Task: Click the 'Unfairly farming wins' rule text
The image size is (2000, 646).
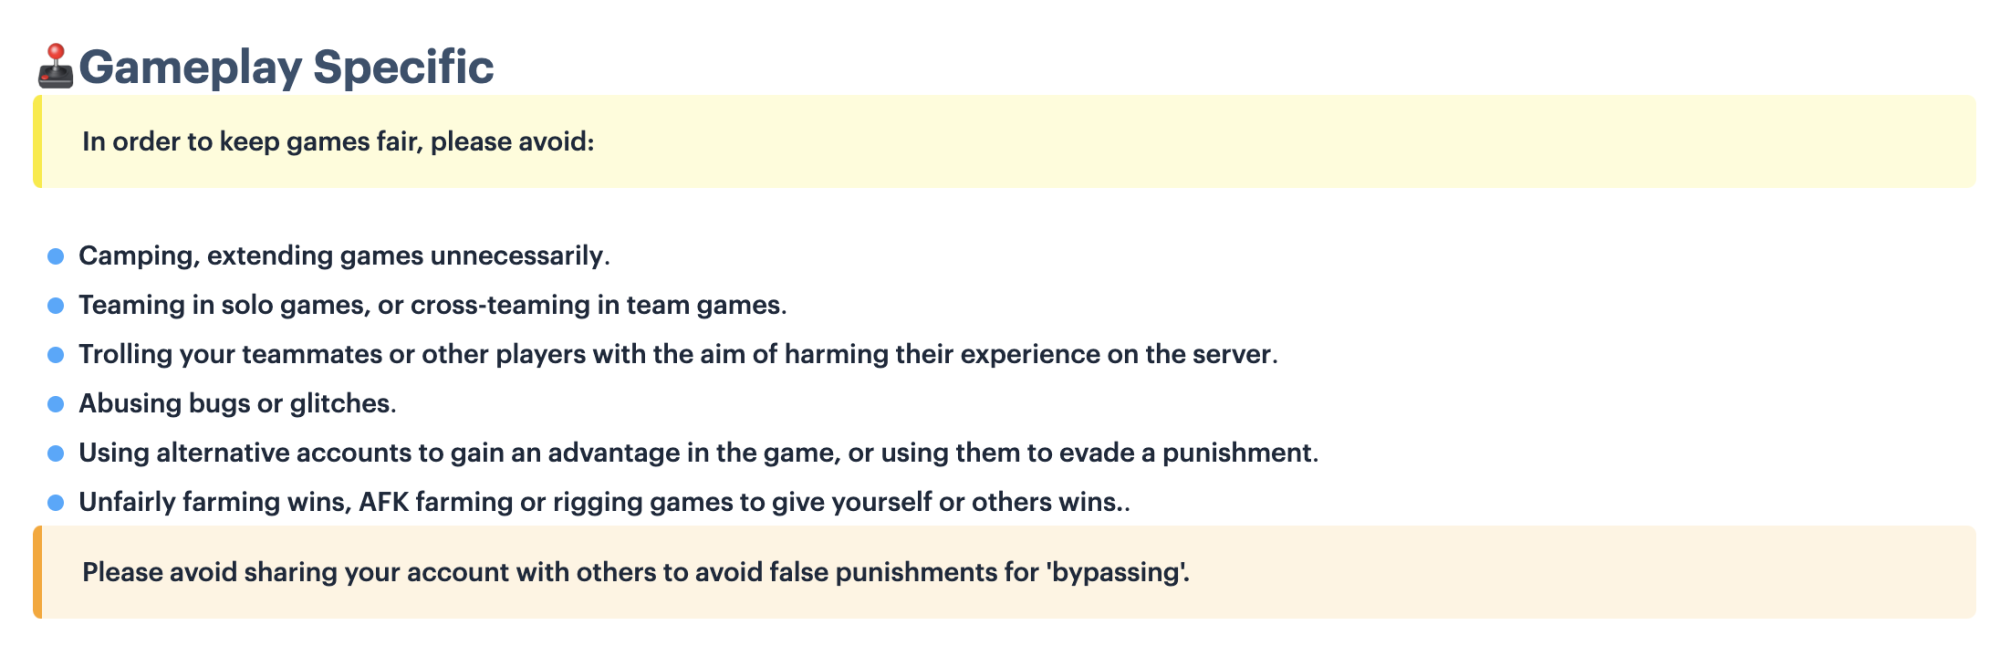Action: (x=605, y=502)
